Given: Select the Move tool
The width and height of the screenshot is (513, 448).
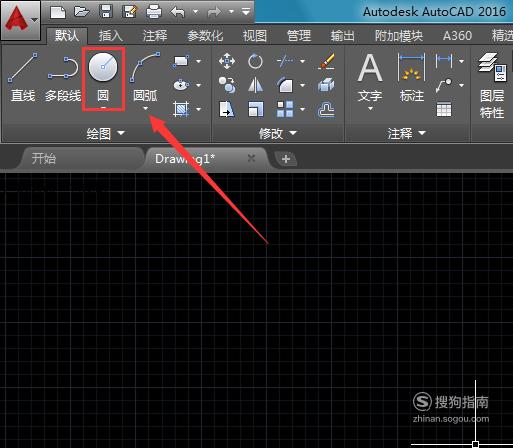Looking at the screenshot, I should click(227, 61).
